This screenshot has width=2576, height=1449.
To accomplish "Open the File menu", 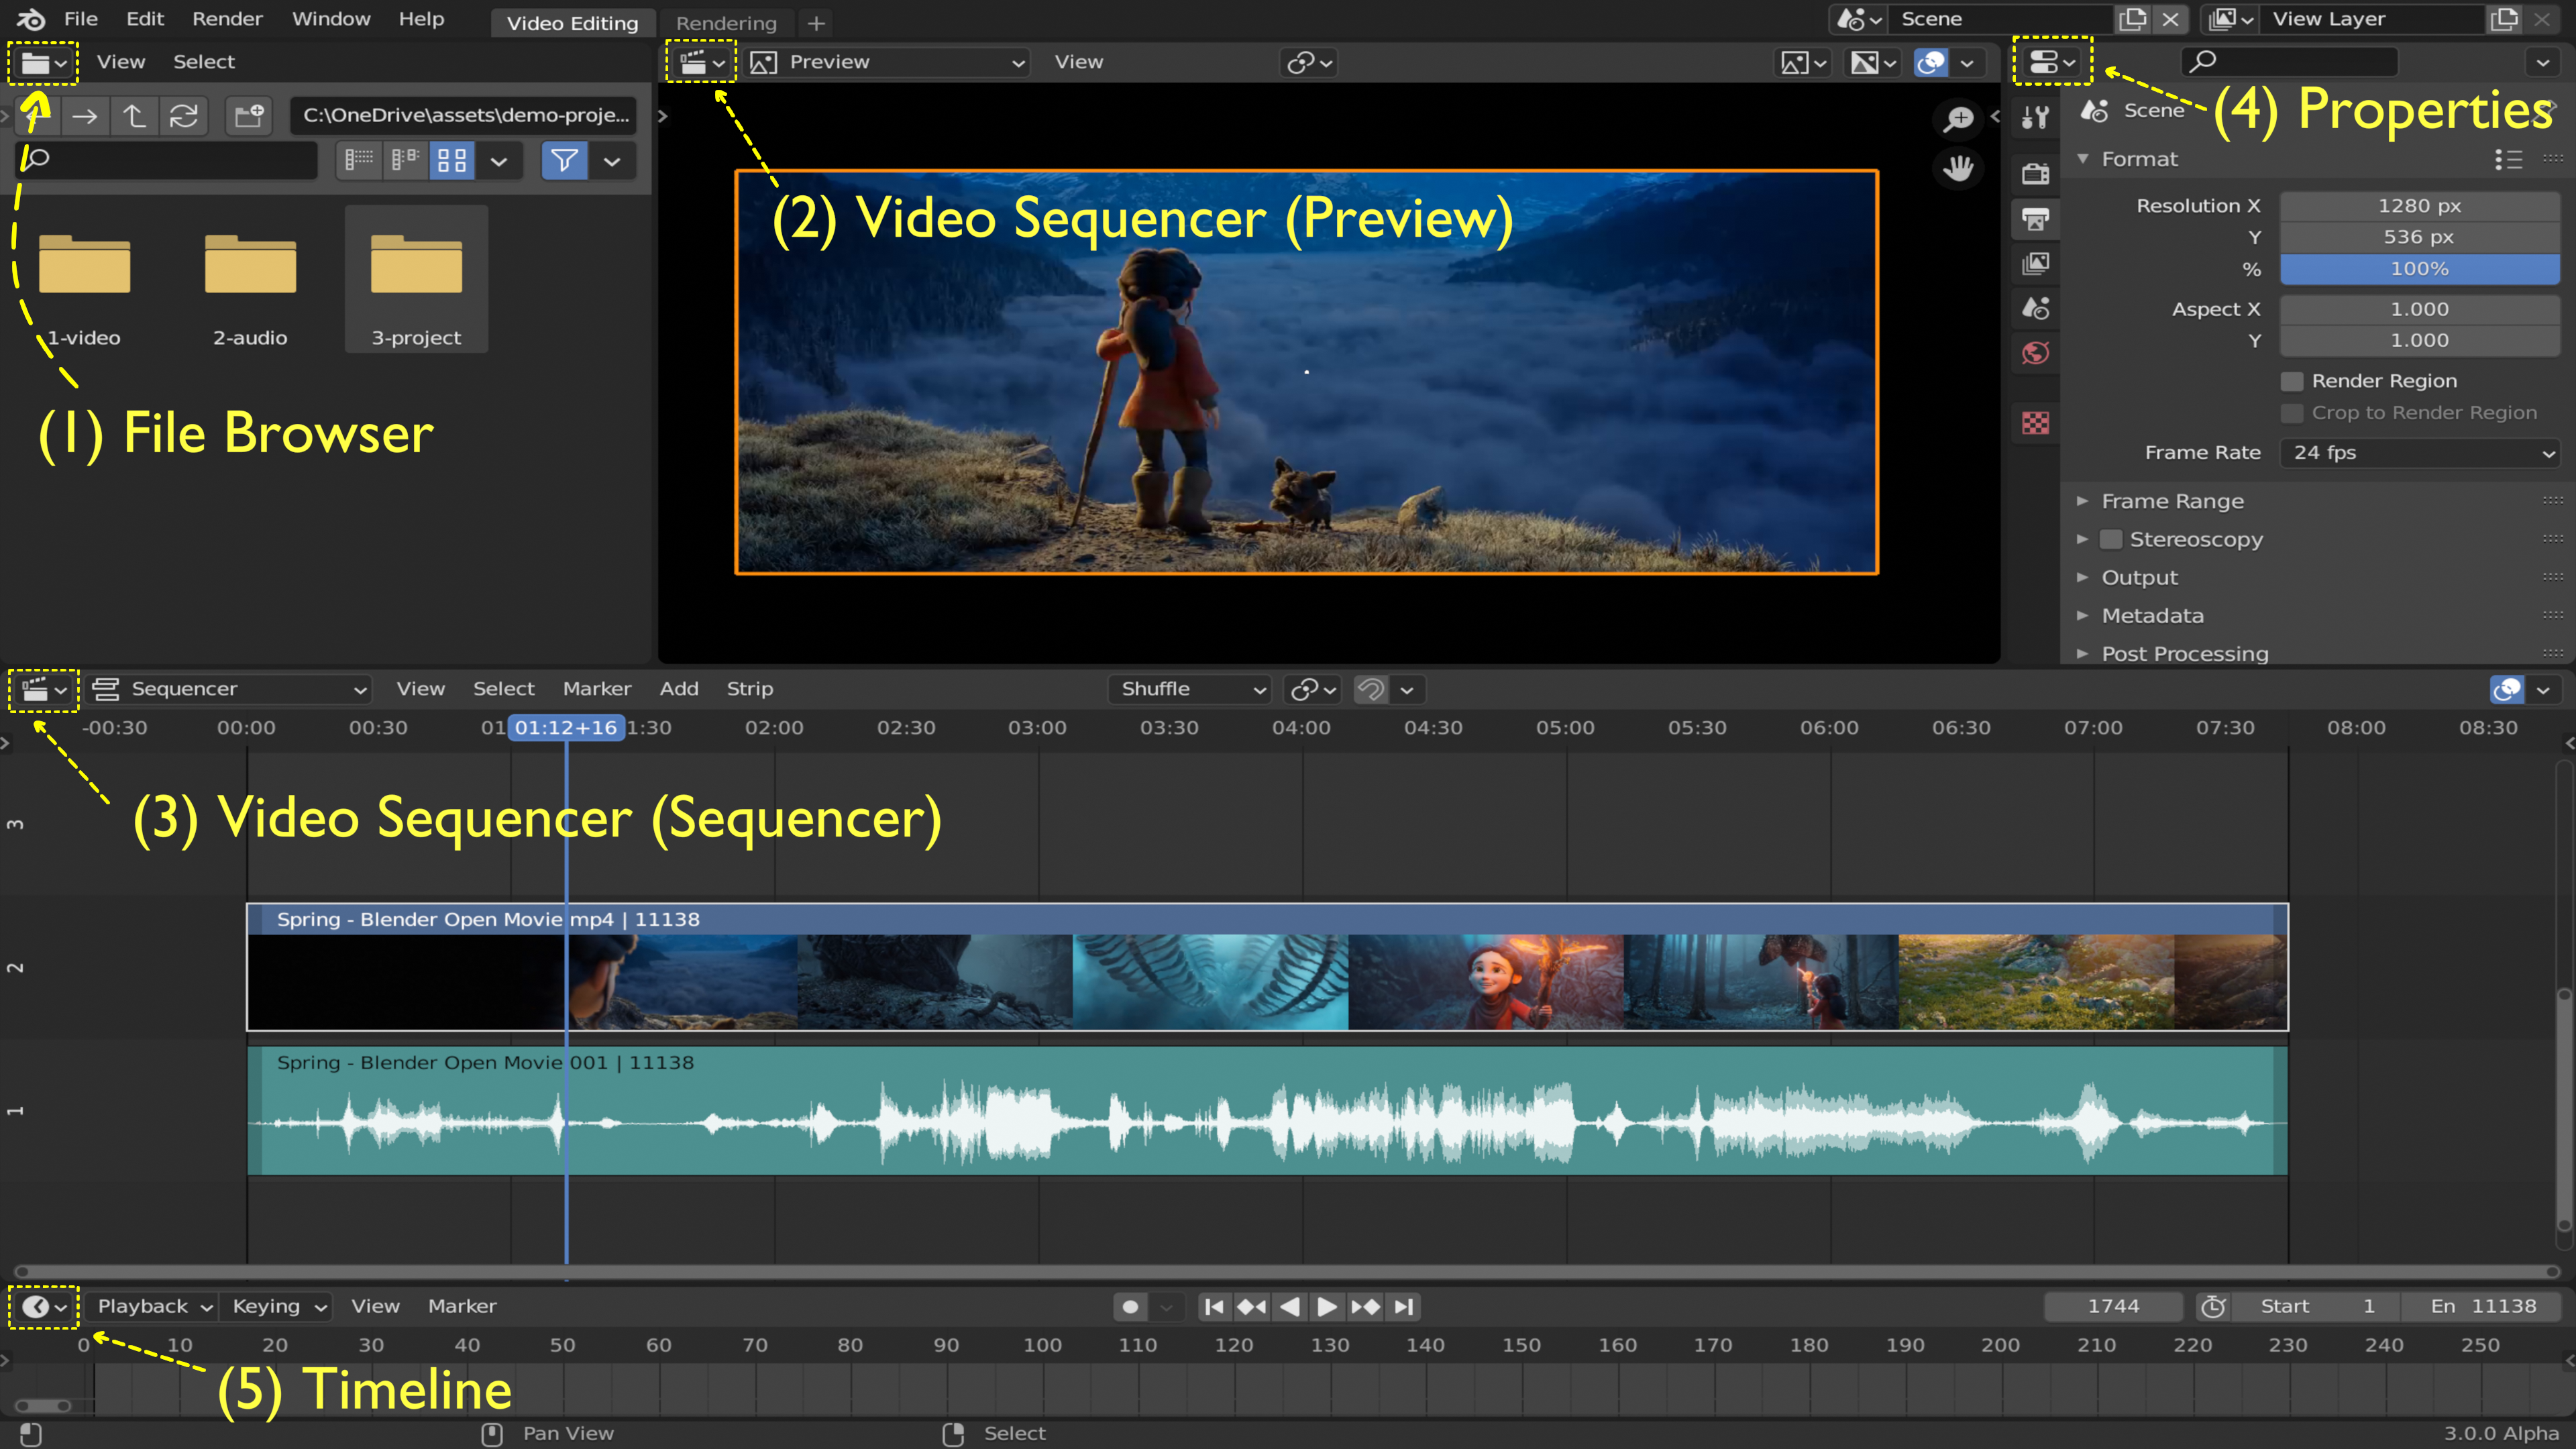I will (x=81, y=19).
